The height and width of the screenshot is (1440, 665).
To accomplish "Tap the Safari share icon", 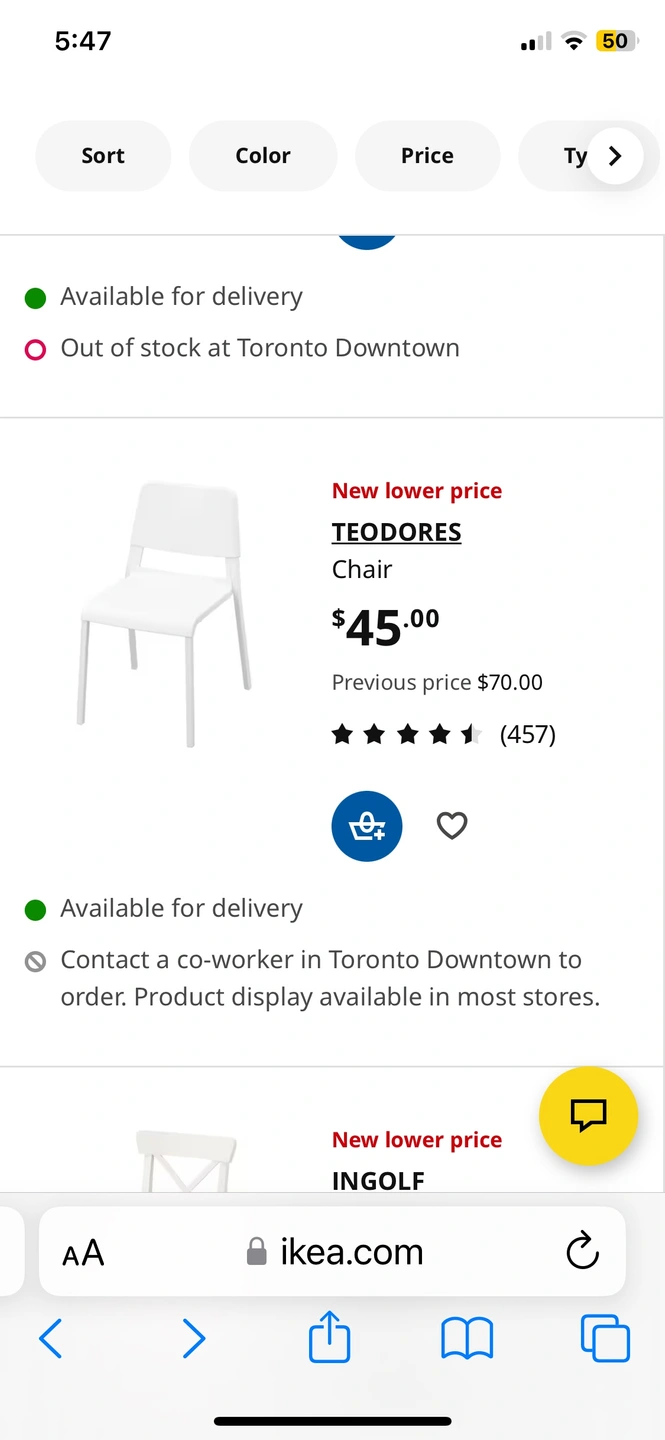I will coord(330,1338).
